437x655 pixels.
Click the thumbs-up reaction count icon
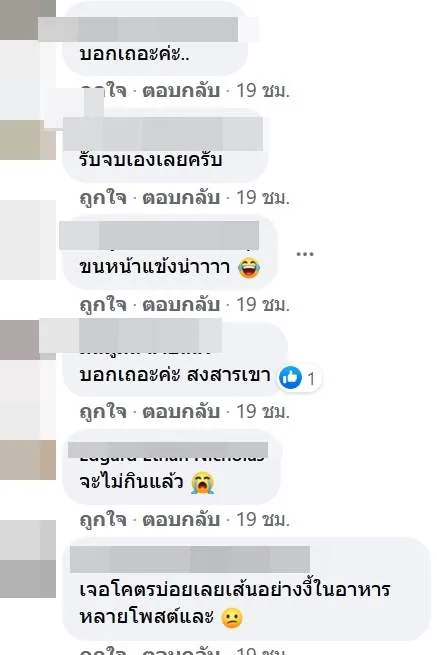[290, 378]
